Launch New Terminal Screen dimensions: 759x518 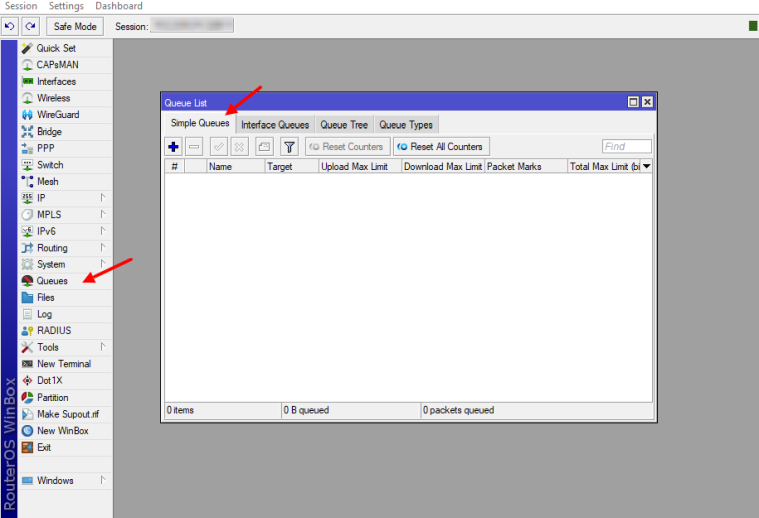click(65, 364)
